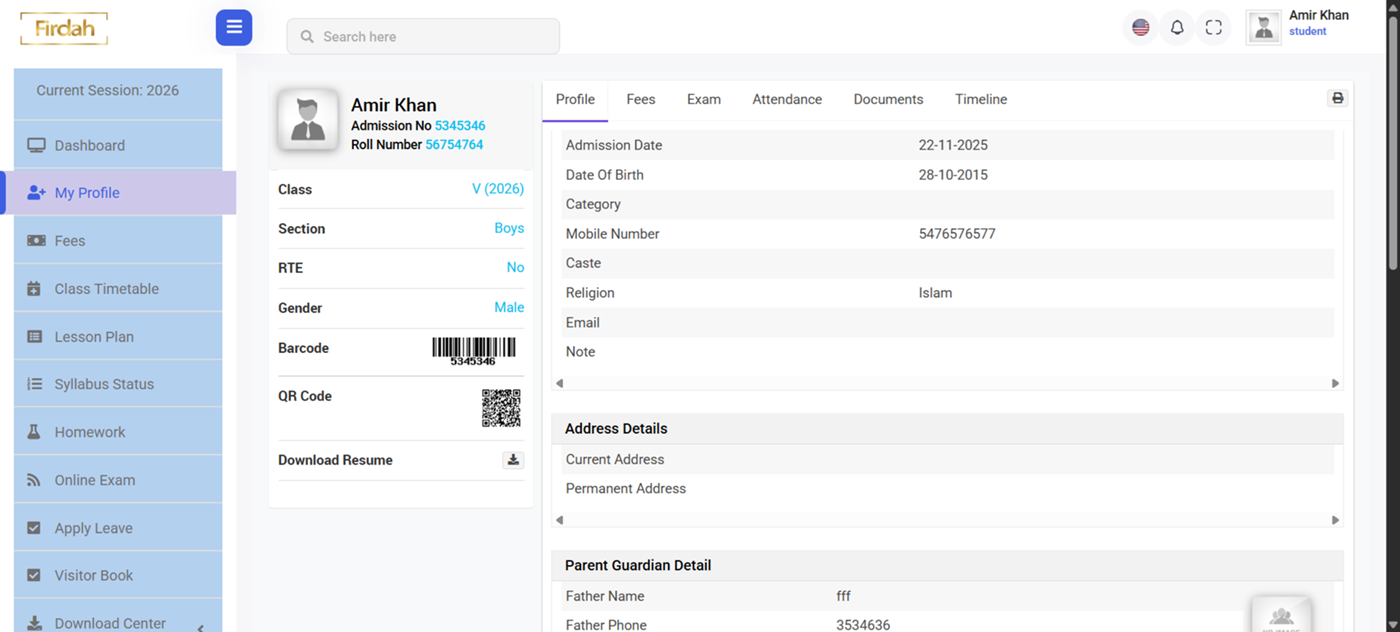Go to Dashboard in the sidebar

tap(90, 145)
